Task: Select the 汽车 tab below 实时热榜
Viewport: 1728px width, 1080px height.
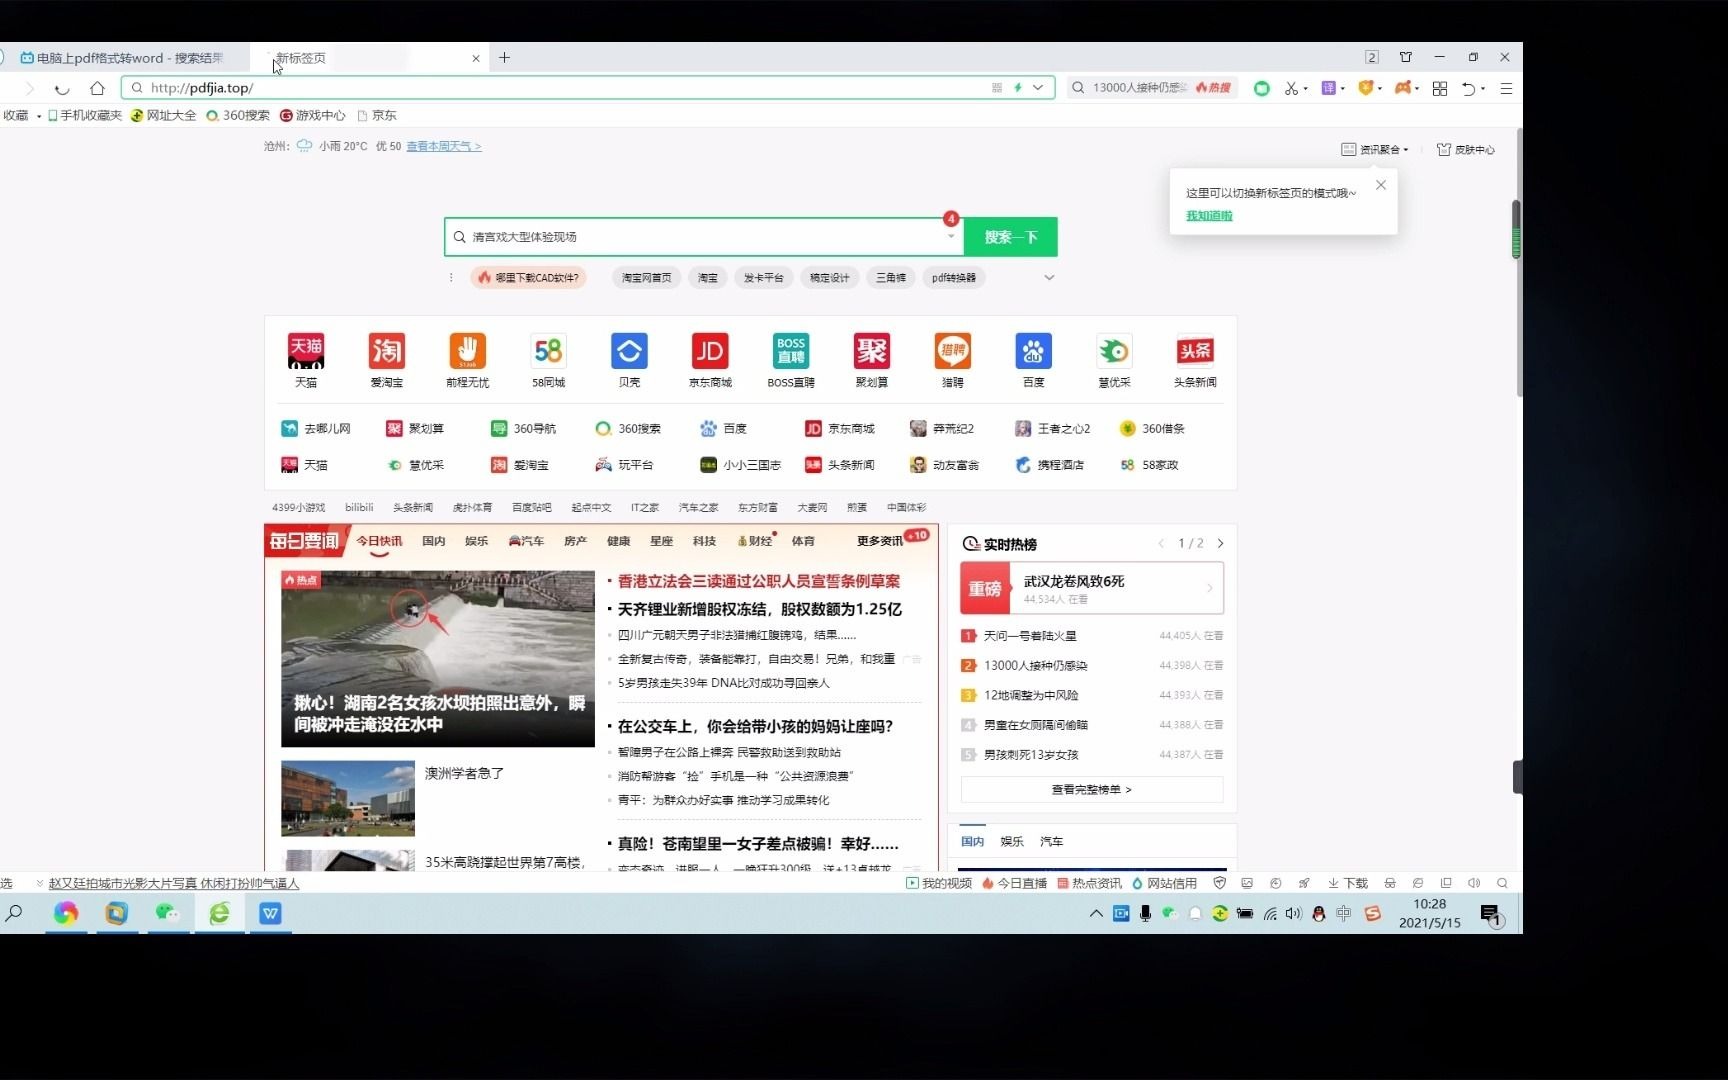Action: point(1052,842)
